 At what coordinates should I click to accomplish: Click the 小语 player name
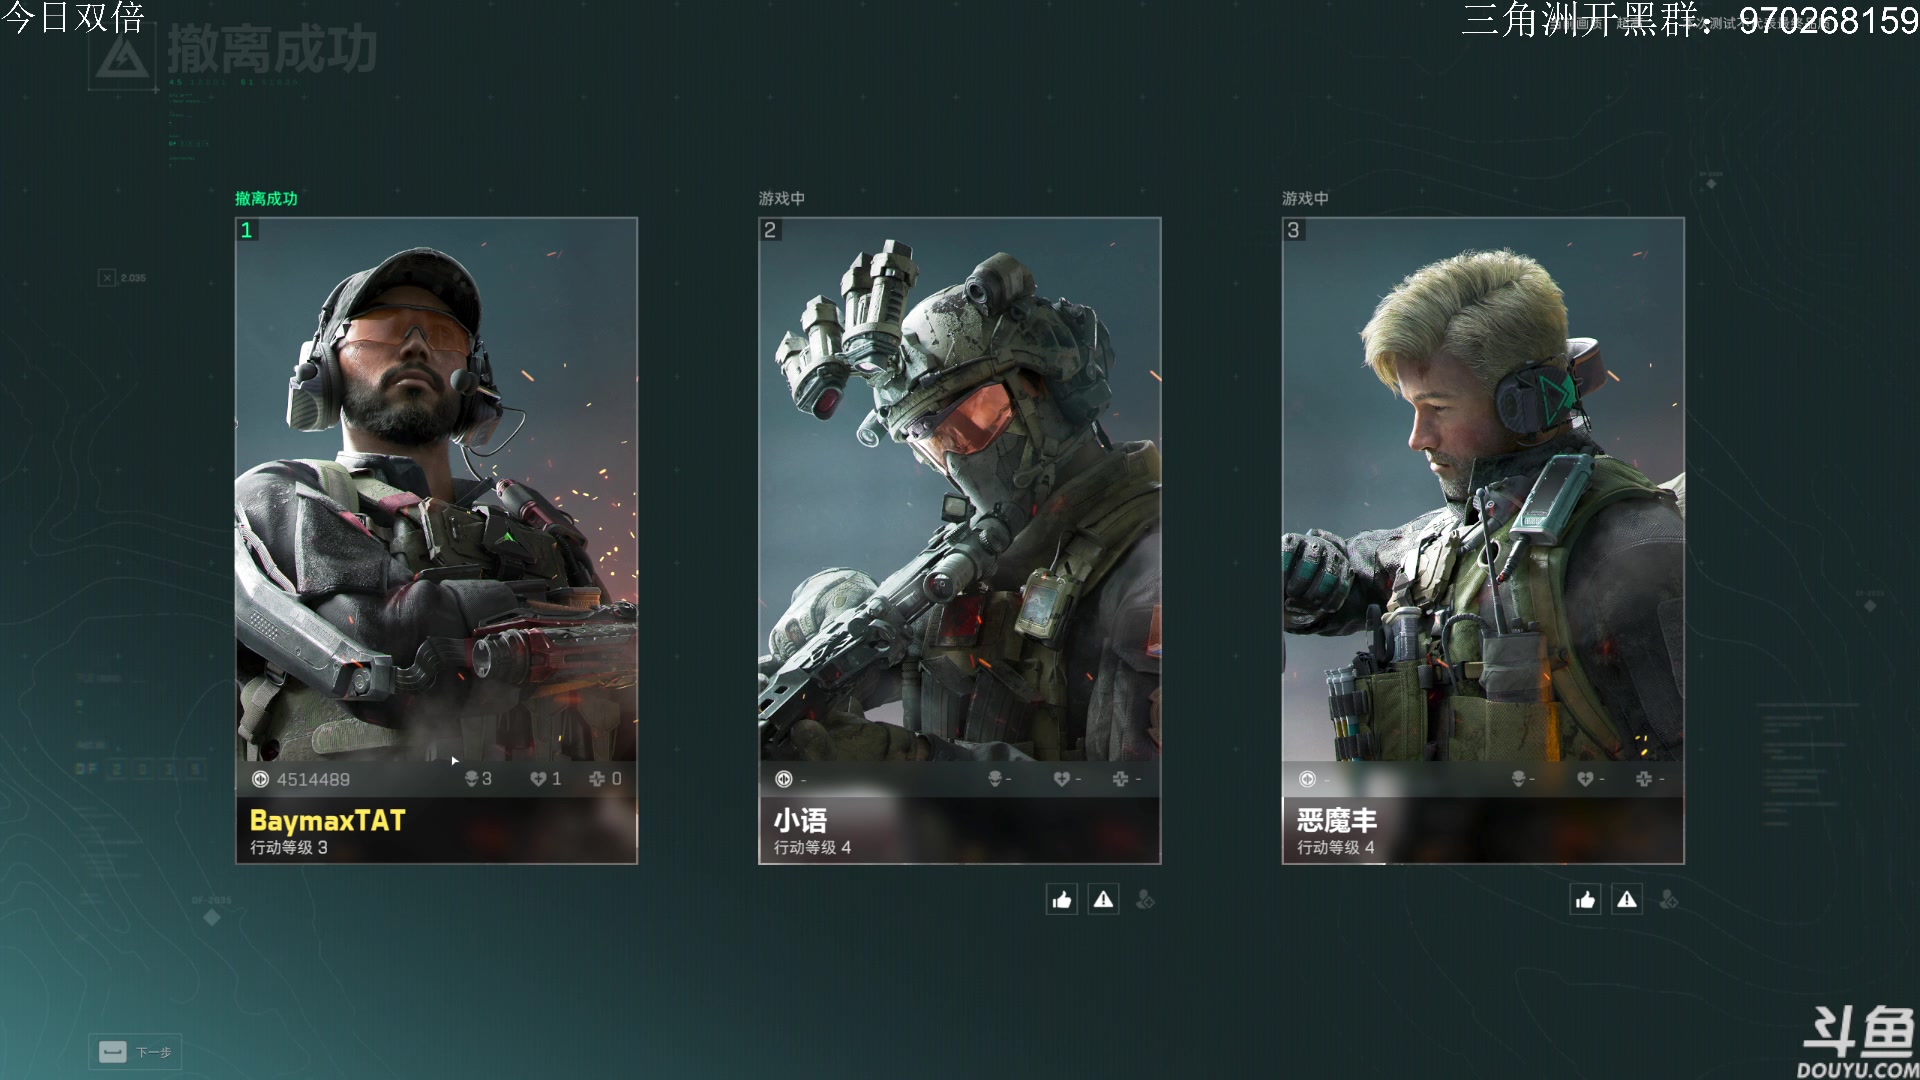click(x=800, y=821)
